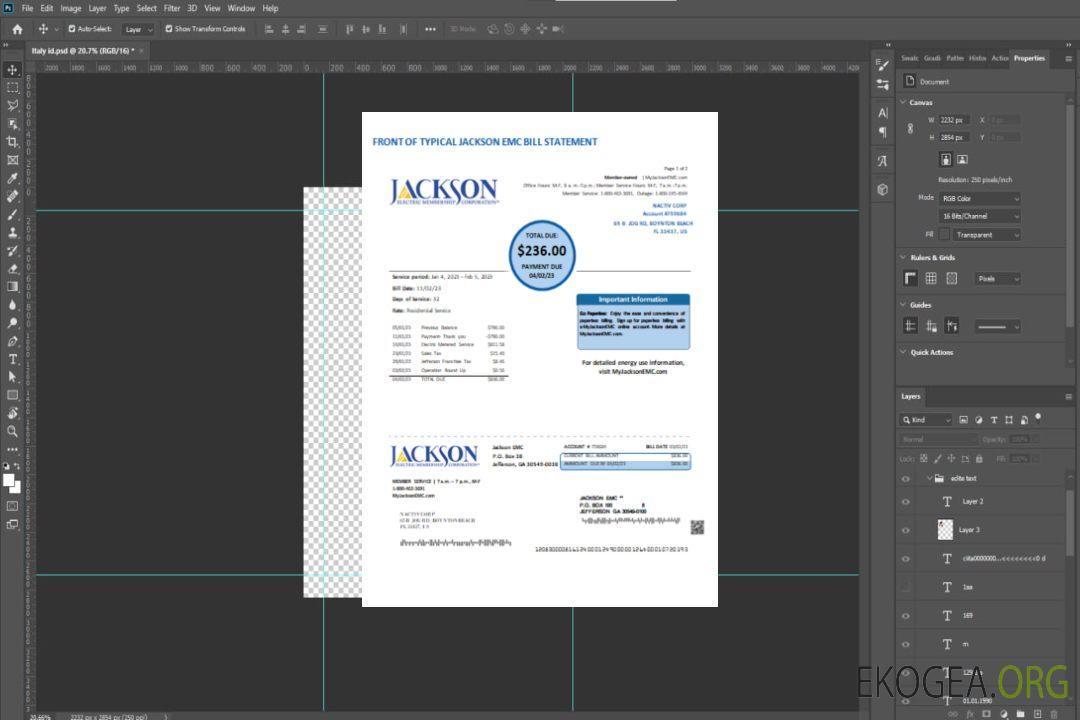Hide the 'm' text layer

(x=906, y=645)
